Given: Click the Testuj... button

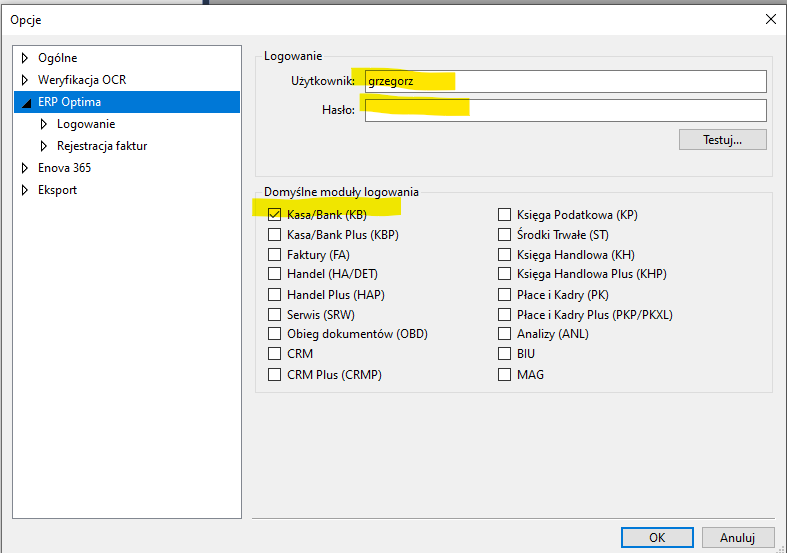Looking at the screenshot, I should coord(722,140).
